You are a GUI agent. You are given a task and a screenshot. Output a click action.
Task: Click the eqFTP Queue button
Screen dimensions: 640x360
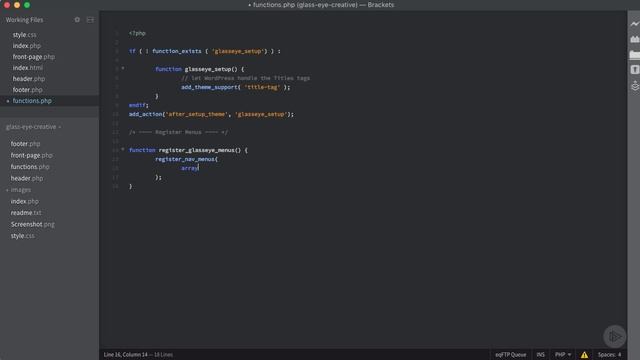[x=510, y=355]
